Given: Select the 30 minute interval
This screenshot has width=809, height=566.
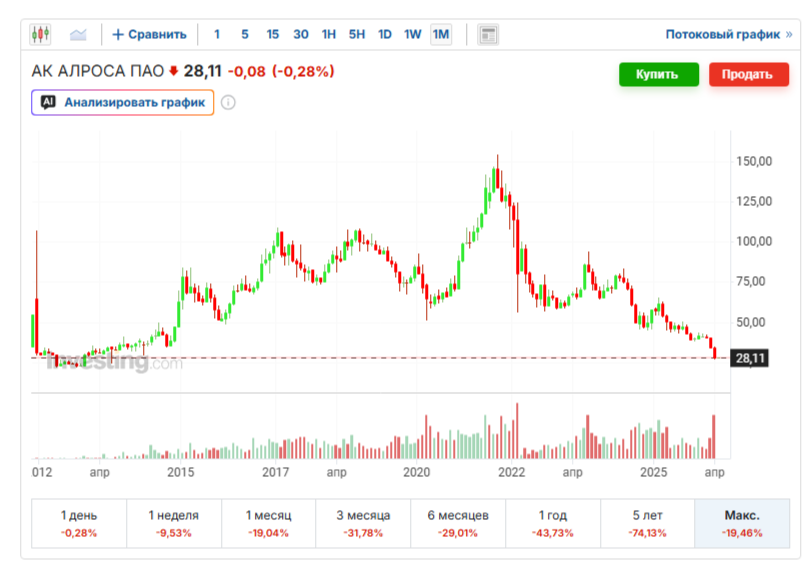Looking at the screenshot, I should (x=301, y=35).
